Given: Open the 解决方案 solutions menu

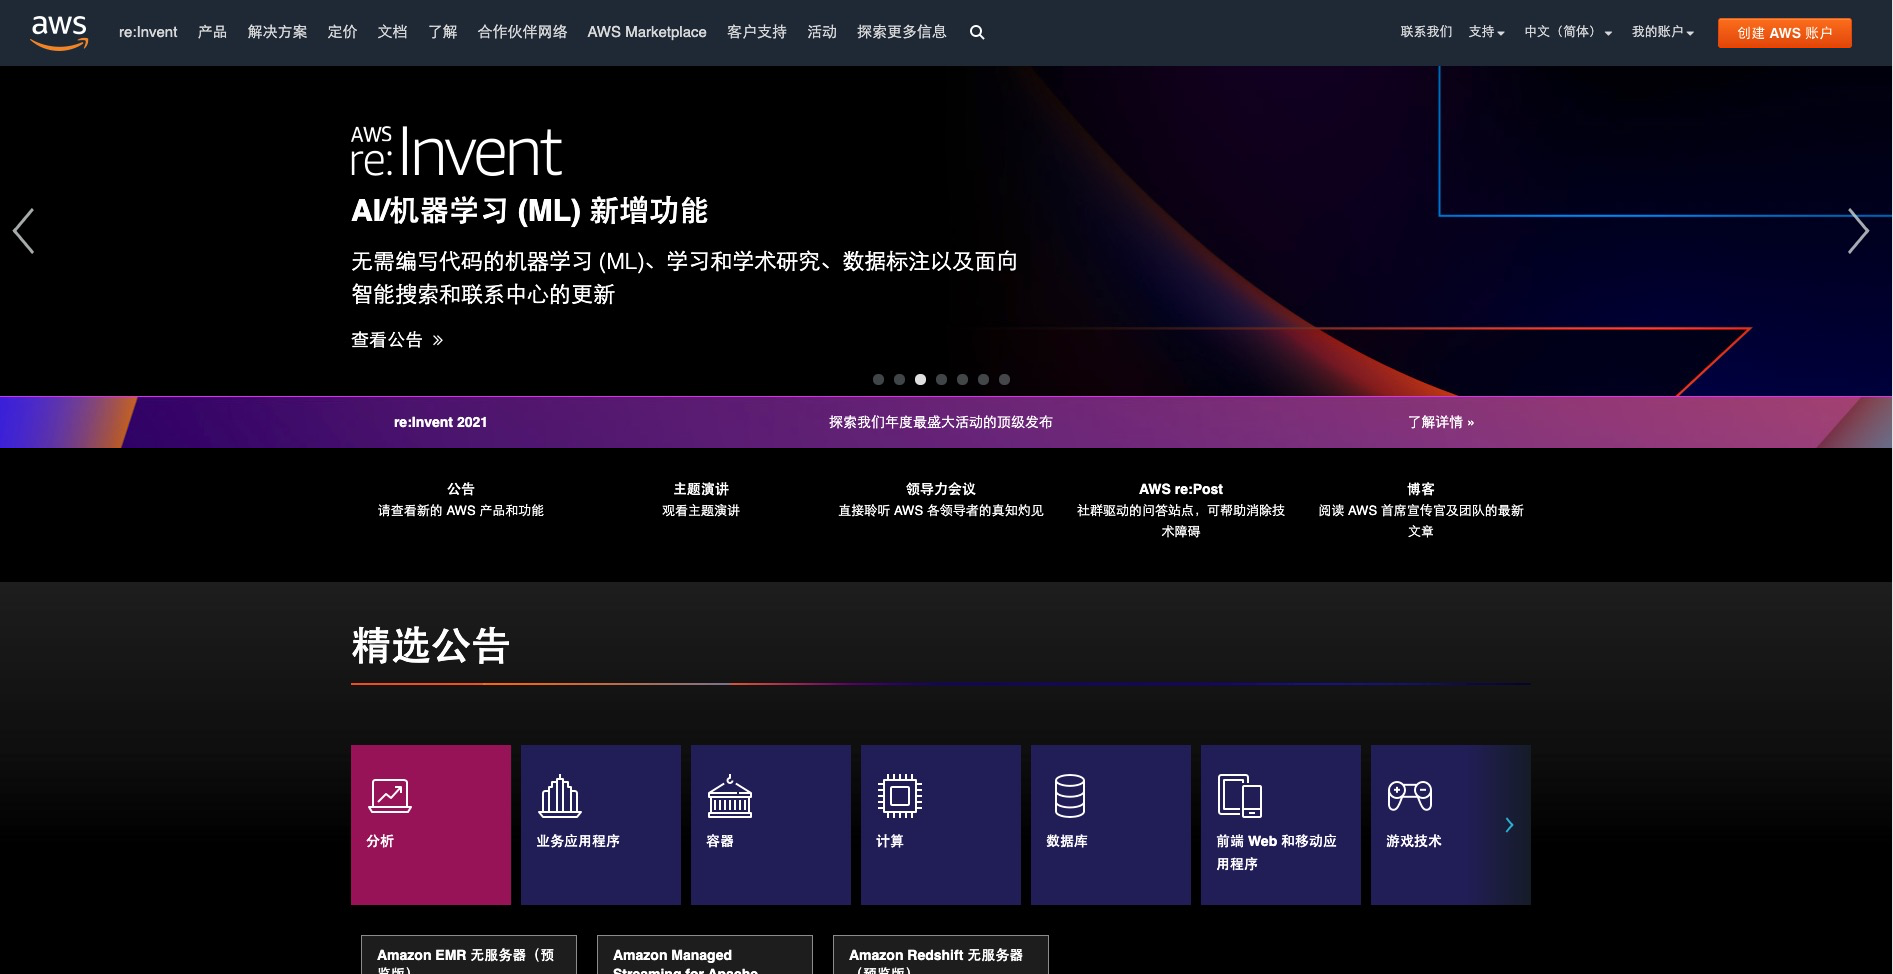Looking at the screenshot, I should coord(277,32).
